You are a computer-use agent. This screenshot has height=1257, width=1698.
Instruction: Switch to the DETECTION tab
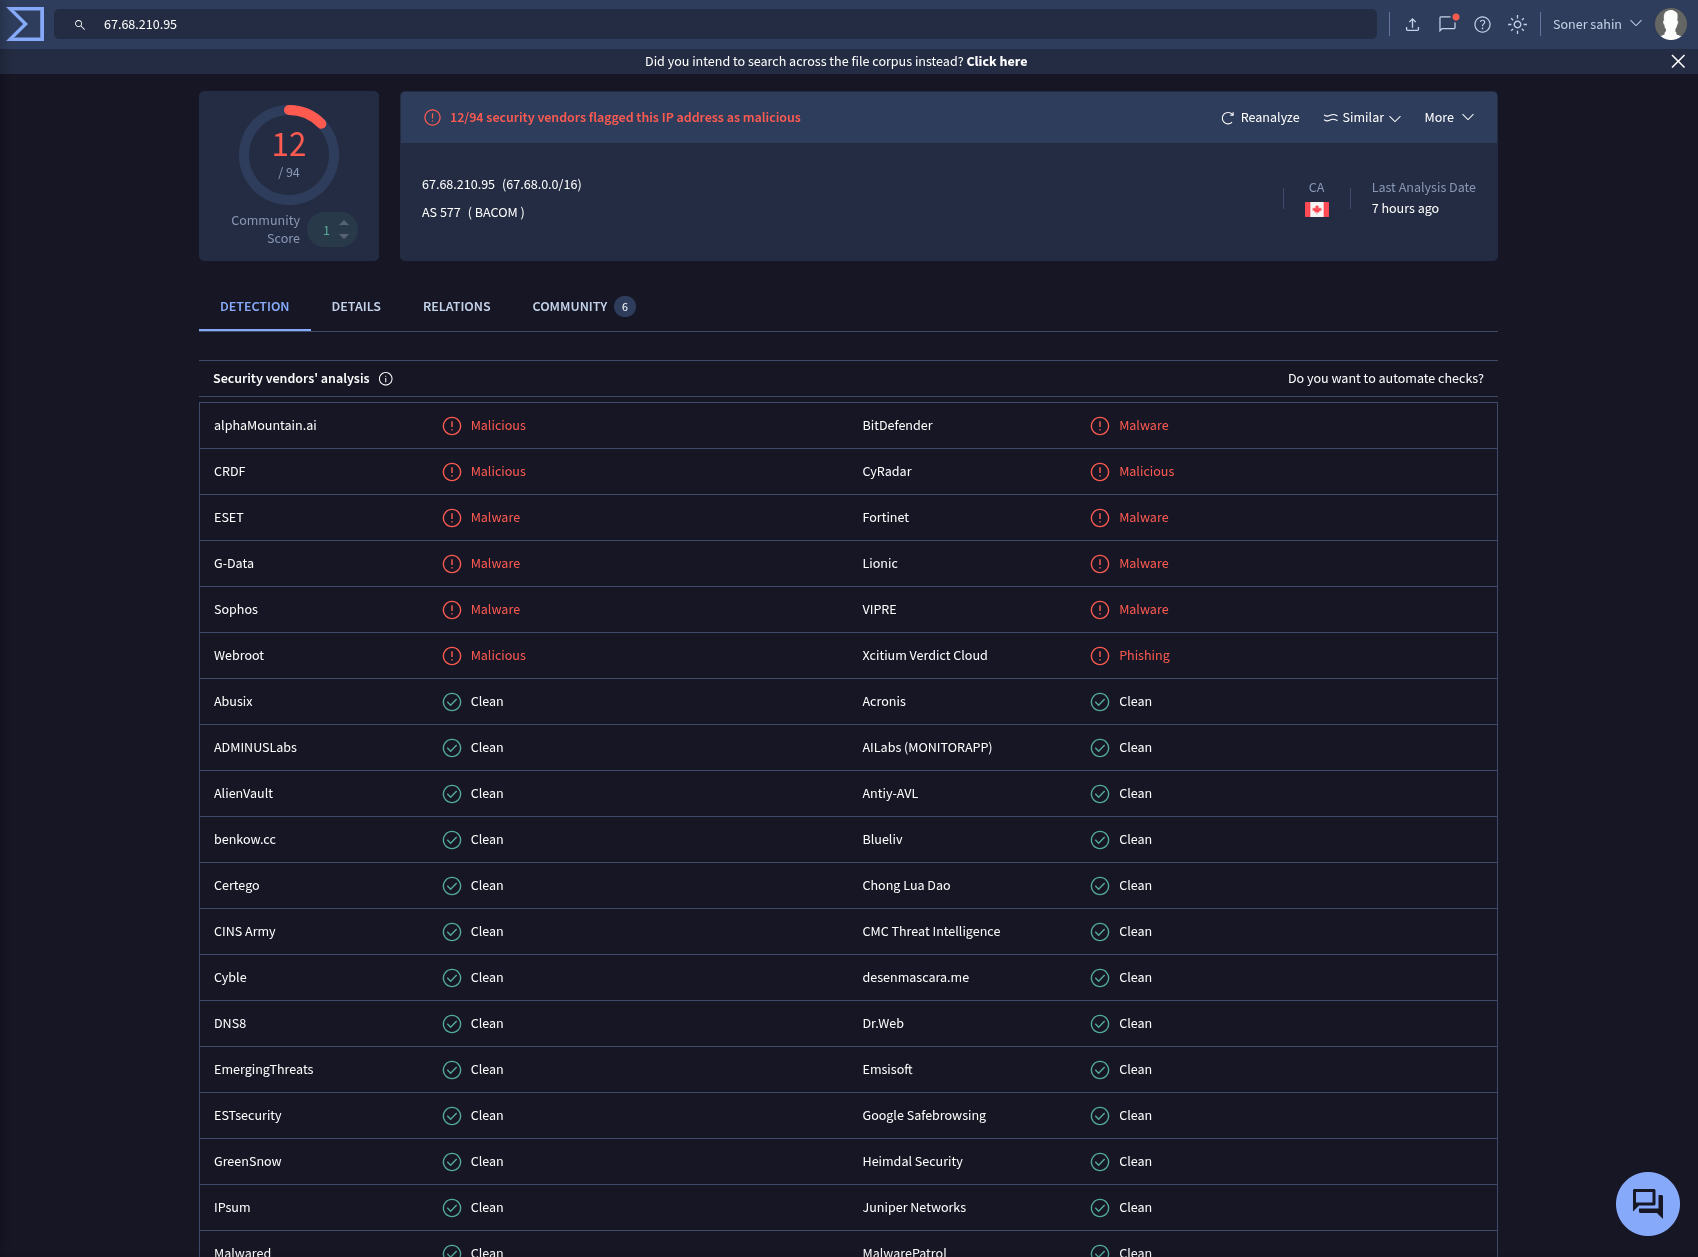(x=255, y=307)
